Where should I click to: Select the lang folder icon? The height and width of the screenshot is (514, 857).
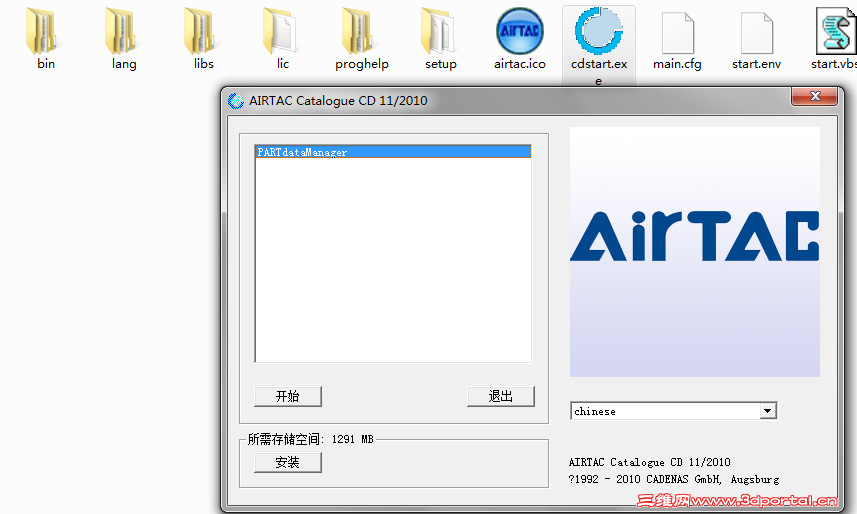pyautogui.click(x=121, y=31)
